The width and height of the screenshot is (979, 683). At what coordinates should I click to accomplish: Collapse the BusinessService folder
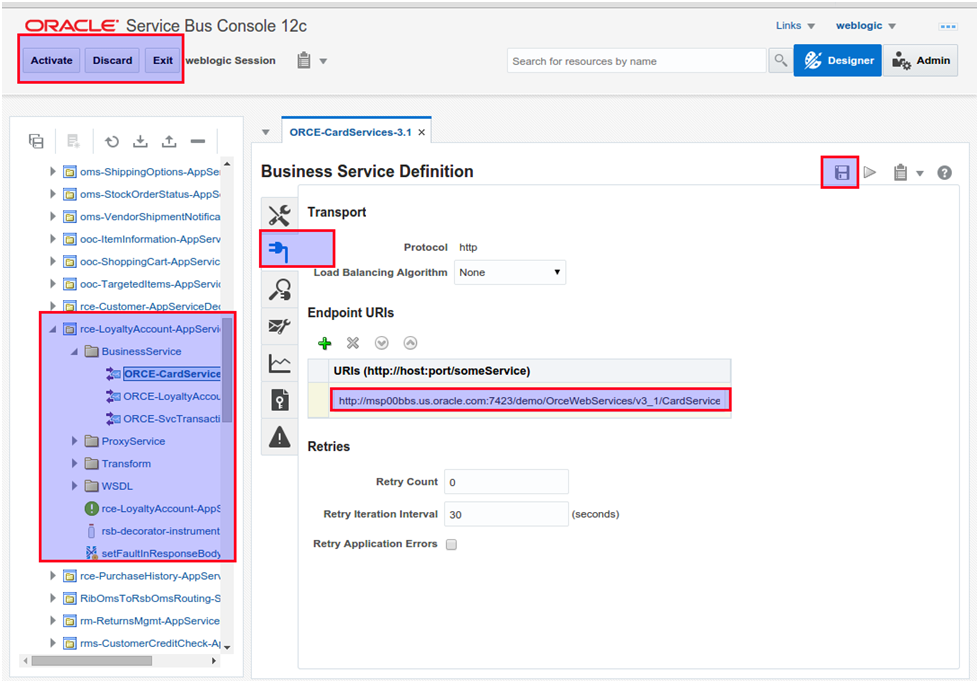(x=74, y=351)
